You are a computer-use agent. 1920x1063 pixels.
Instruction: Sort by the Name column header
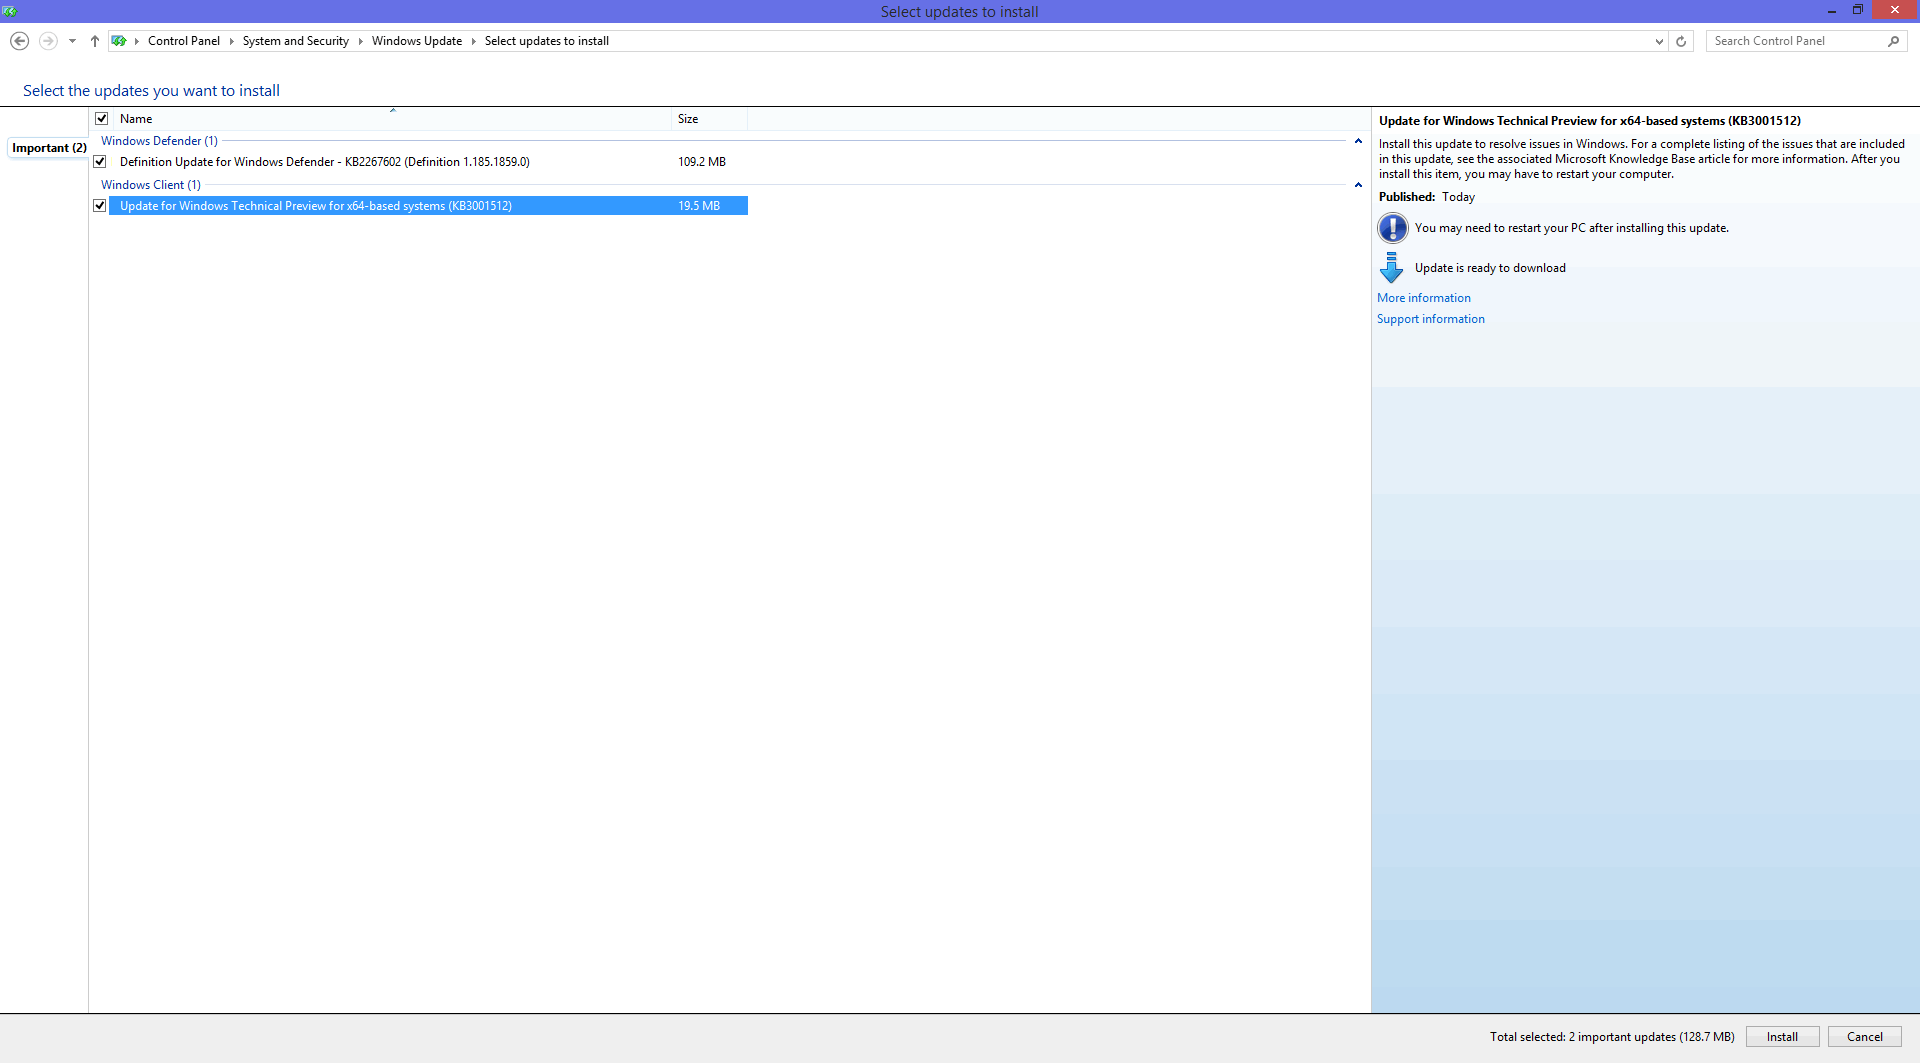pyautogui.click(x=392, y=119)
